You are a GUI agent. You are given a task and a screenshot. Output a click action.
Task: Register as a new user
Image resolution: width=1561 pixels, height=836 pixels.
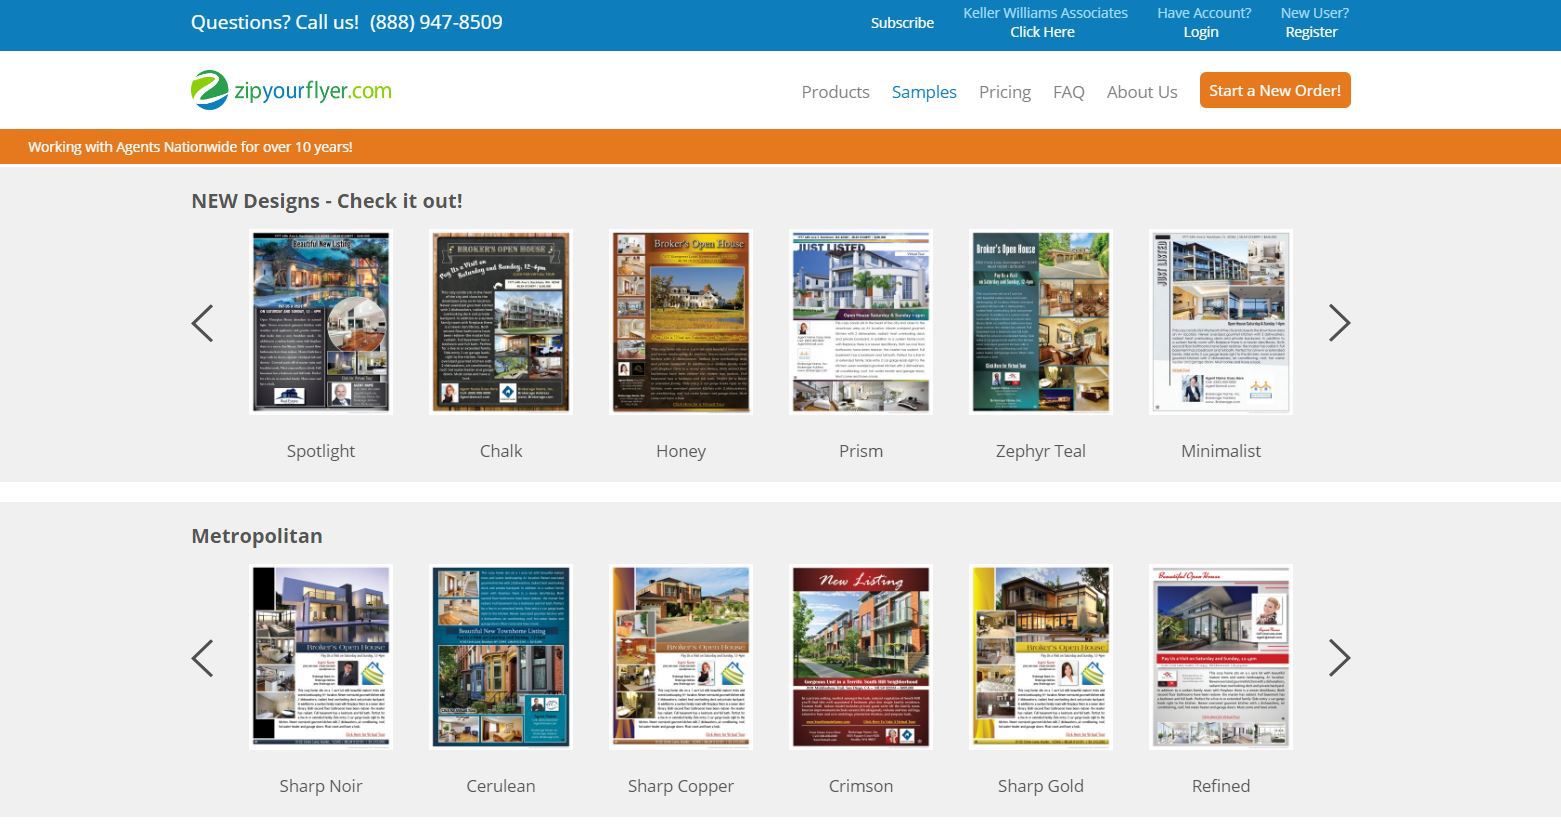1311,31
